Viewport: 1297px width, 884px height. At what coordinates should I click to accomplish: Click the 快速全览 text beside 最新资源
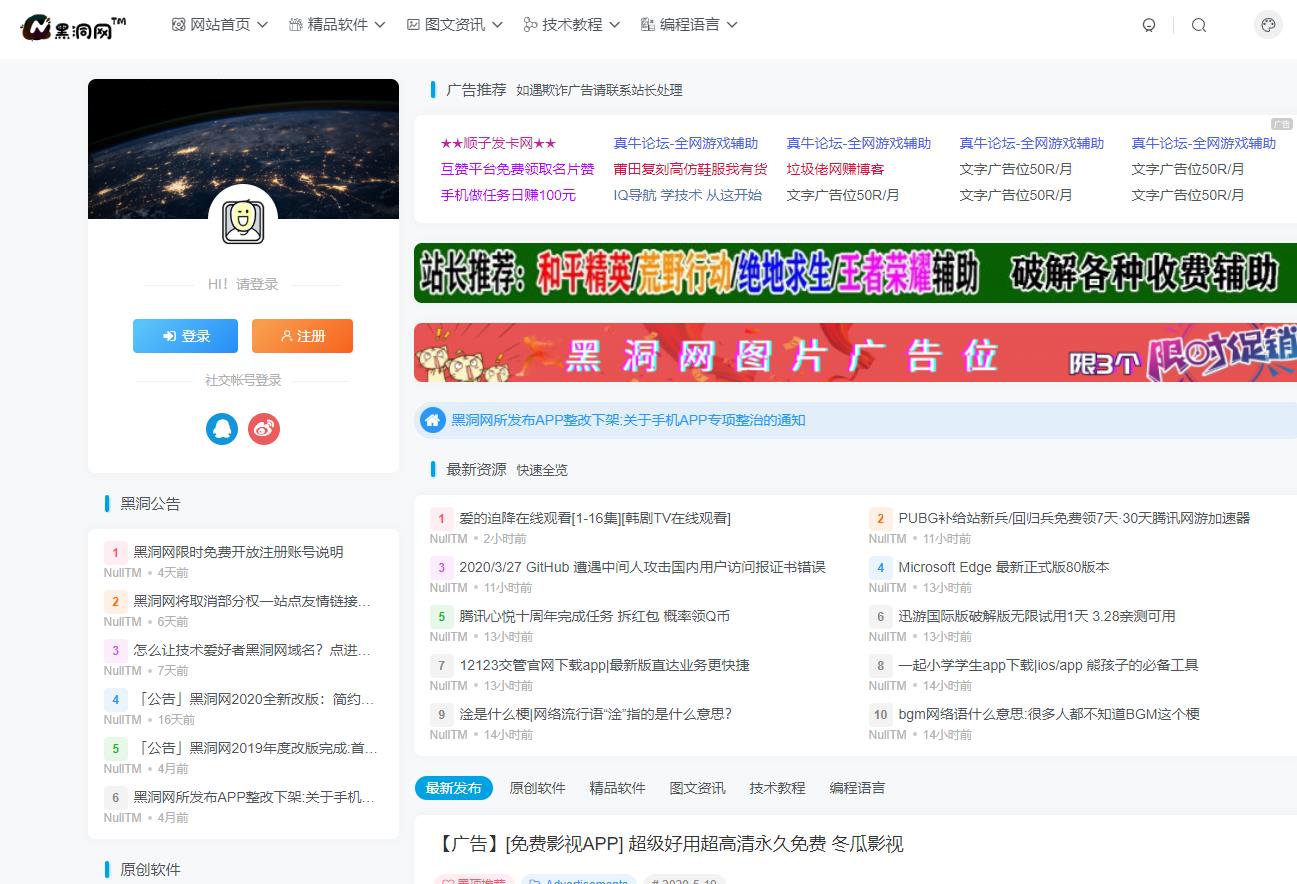tap(542, 470)
